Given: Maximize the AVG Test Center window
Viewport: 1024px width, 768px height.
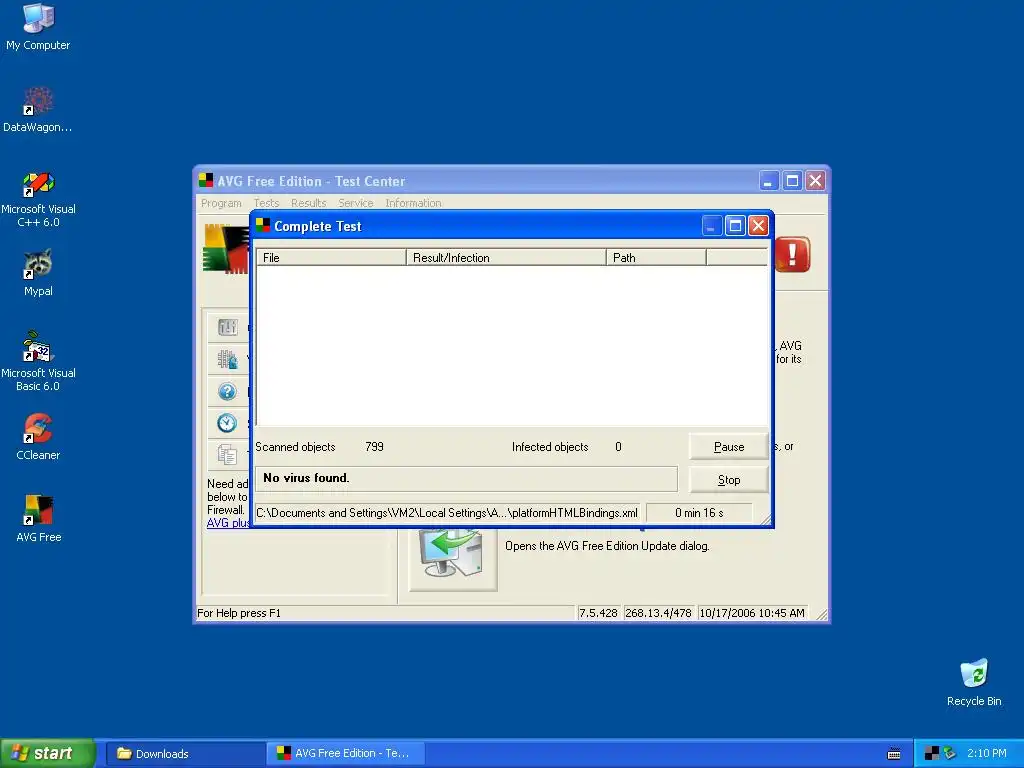Looking at the screenshot, I should pos(792,181).
